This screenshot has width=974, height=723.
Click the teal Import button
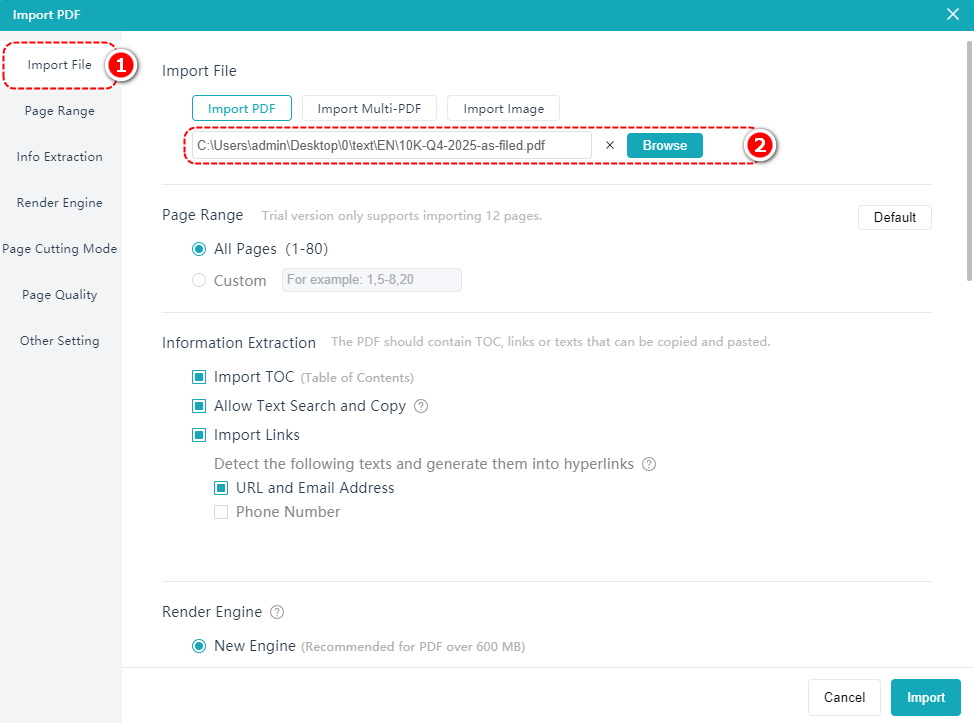925,697
